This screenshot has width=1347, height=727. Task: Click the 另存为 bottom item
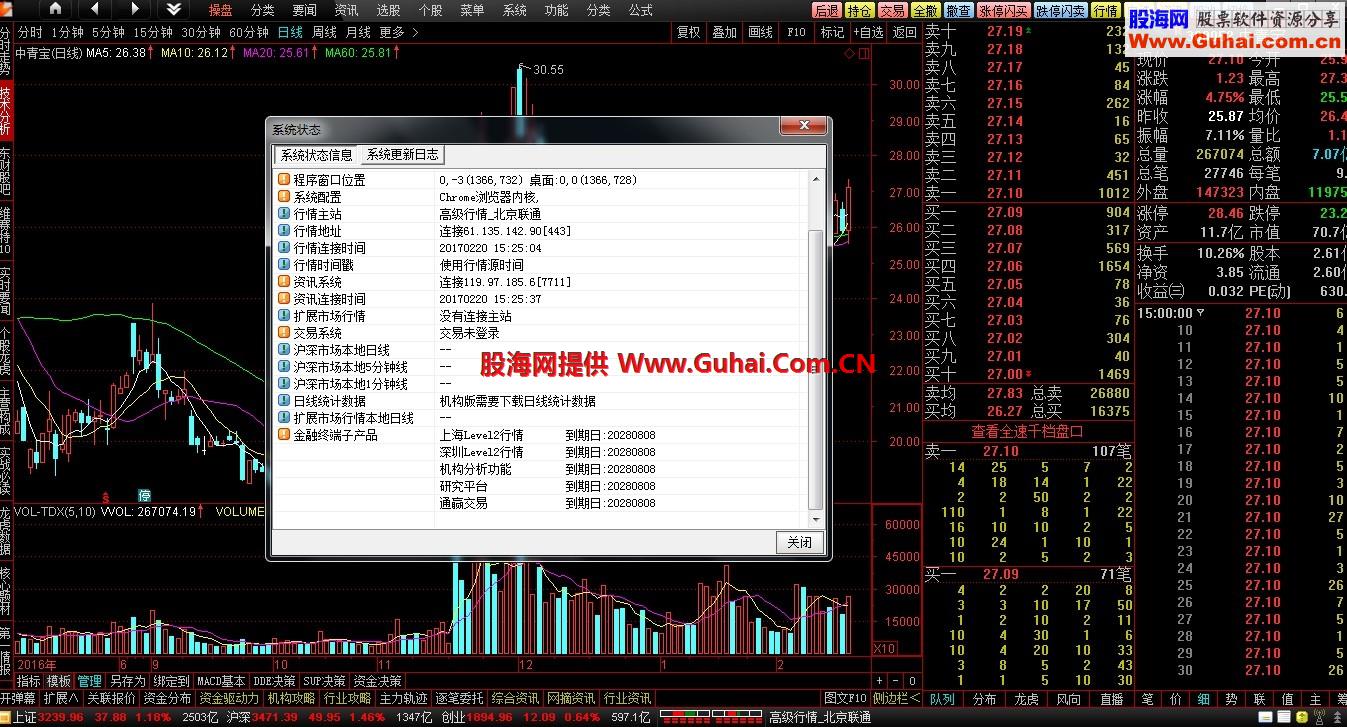(x=127, y=681)
